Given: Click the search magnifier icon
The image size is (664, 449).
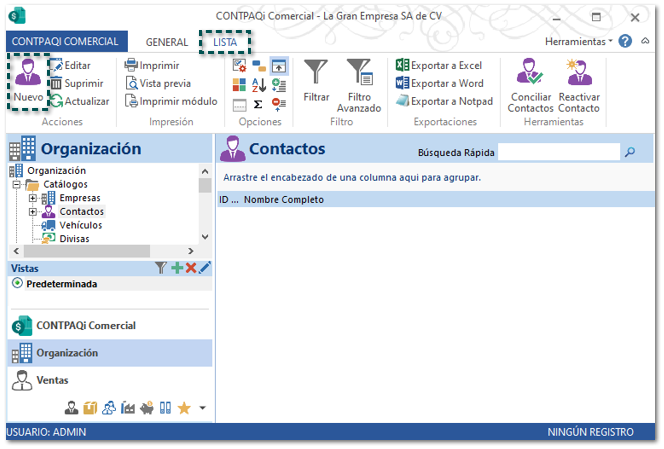Looking at the screenshot, I should 630,152.
